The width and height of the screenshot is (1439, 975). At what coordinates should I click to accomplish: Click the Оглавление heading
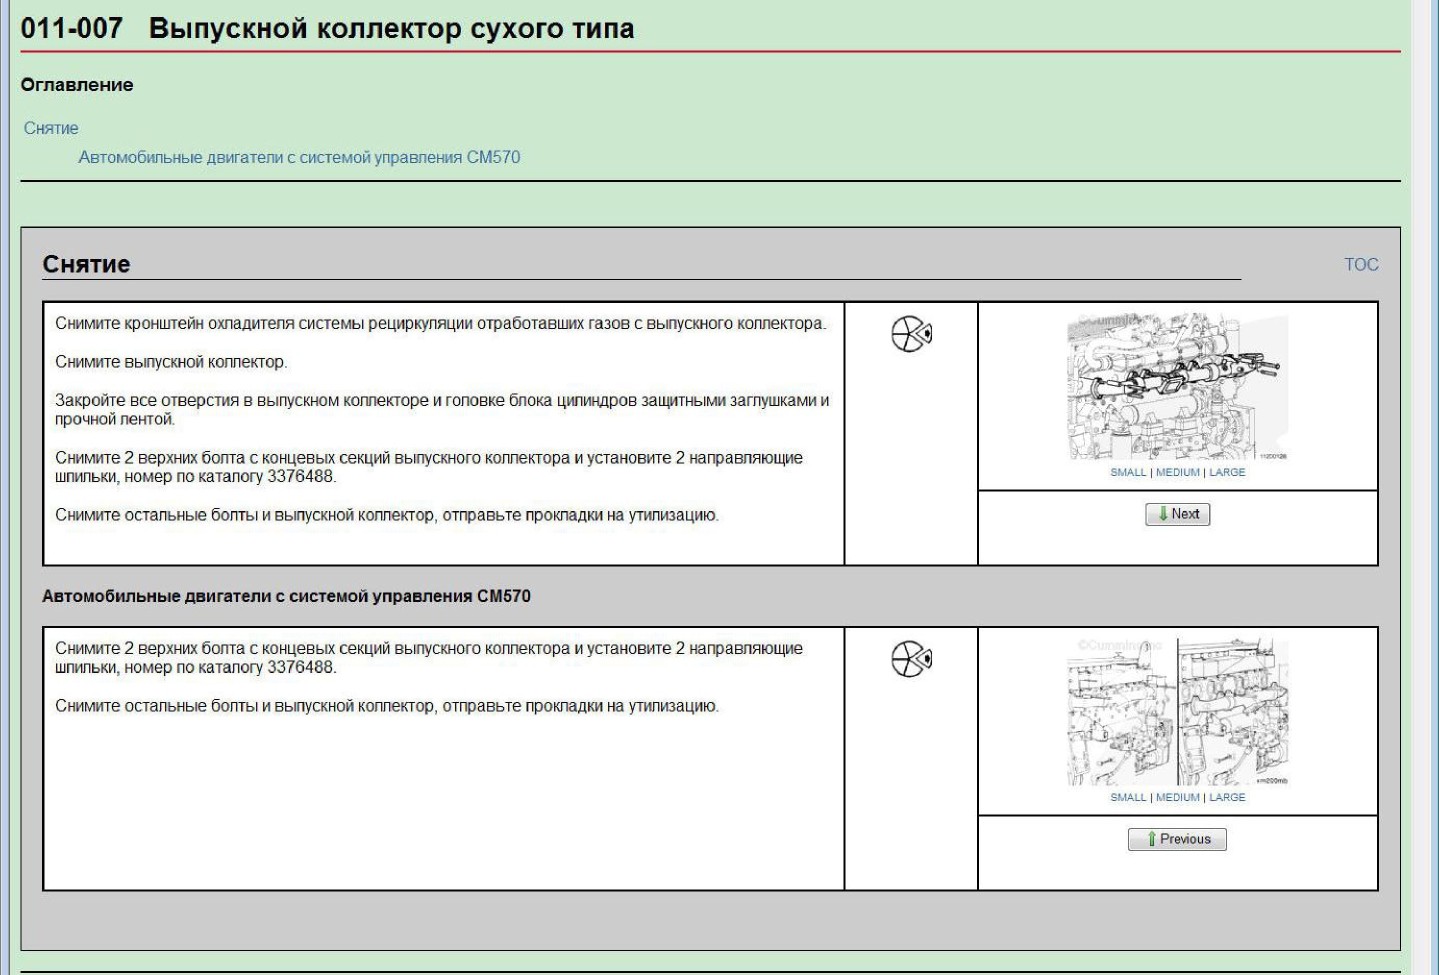[77, 85]
